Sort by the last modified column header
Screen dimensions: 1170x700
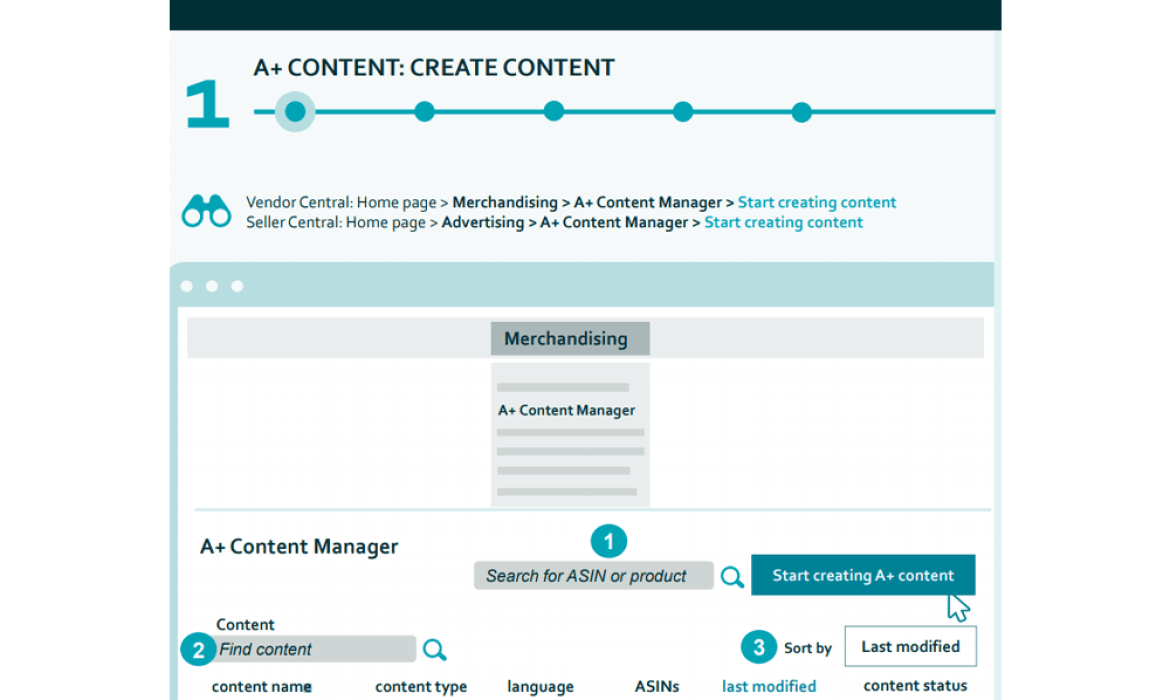coord(769,686)
